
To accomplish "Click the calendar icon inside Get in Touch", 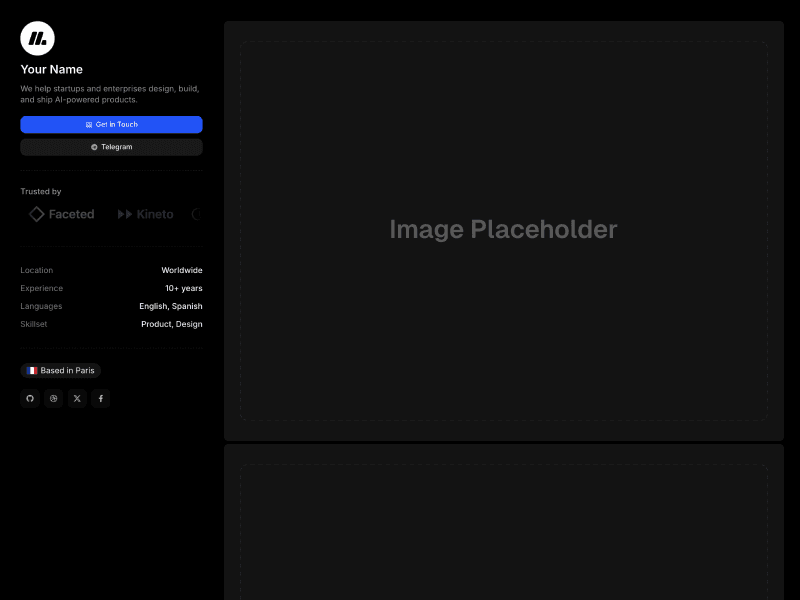I will (89, 124).
